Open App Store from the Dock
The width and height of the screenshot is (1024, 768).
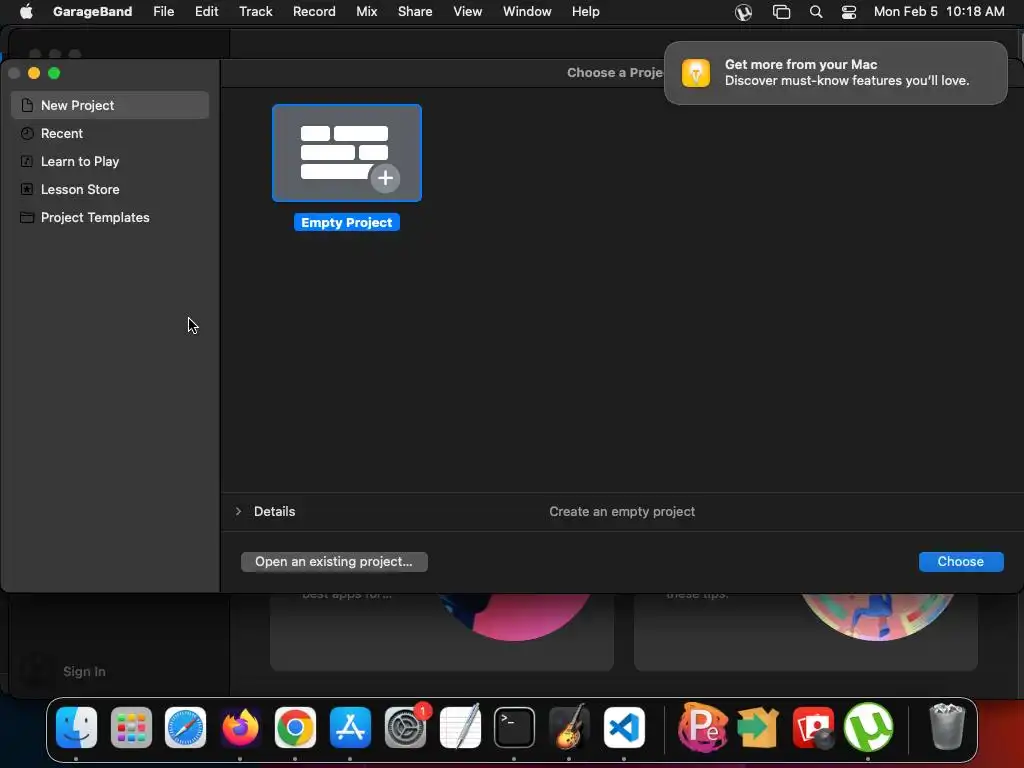350,727
